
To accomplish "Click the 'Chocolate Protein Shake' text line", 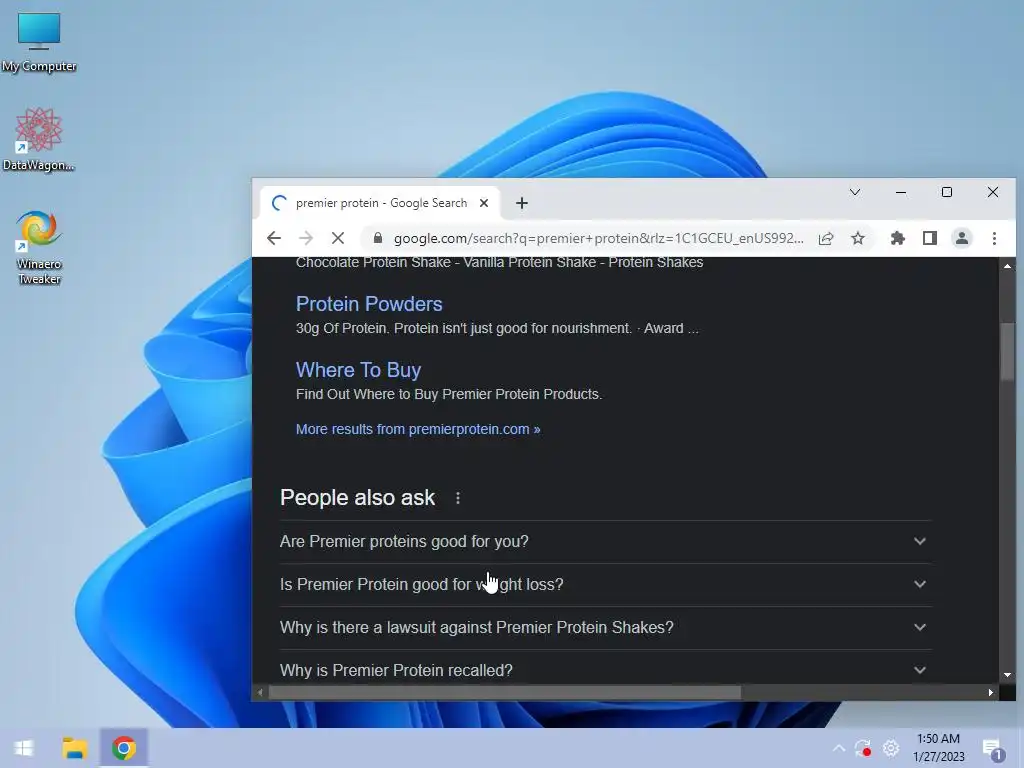I will (500, 263).
